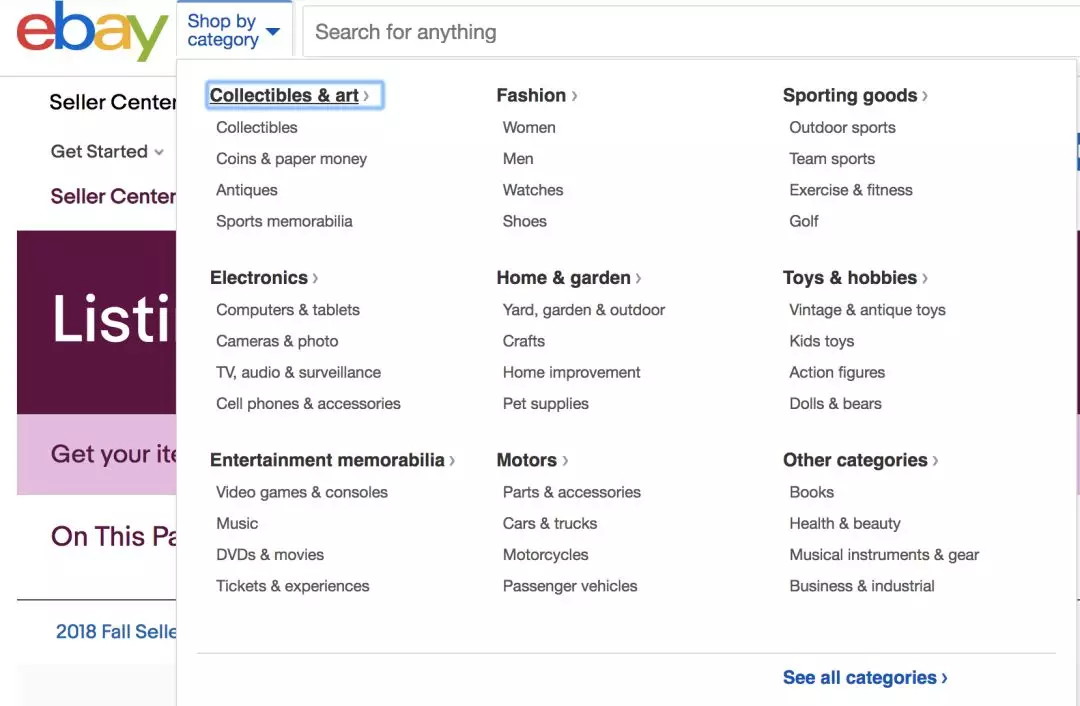This screenshot has height=706, width=1080.
Task: Click See all categories link
Action: [864, 678]
